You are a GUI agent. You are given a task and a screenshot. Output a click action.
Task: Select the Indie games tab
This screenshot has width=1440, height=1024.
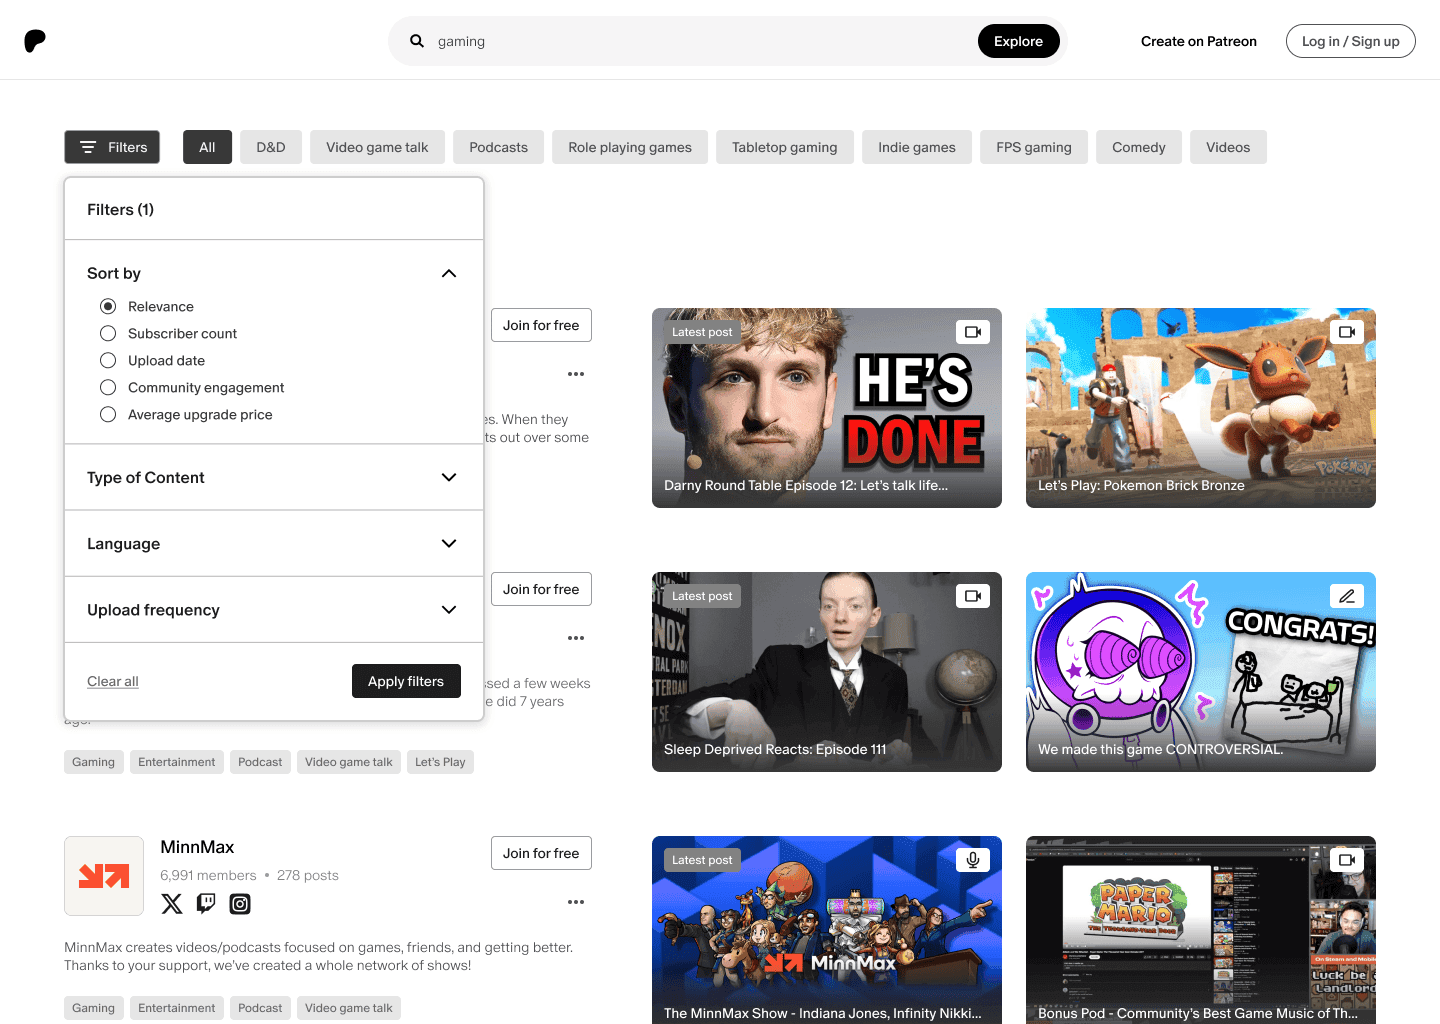[917, 147]
